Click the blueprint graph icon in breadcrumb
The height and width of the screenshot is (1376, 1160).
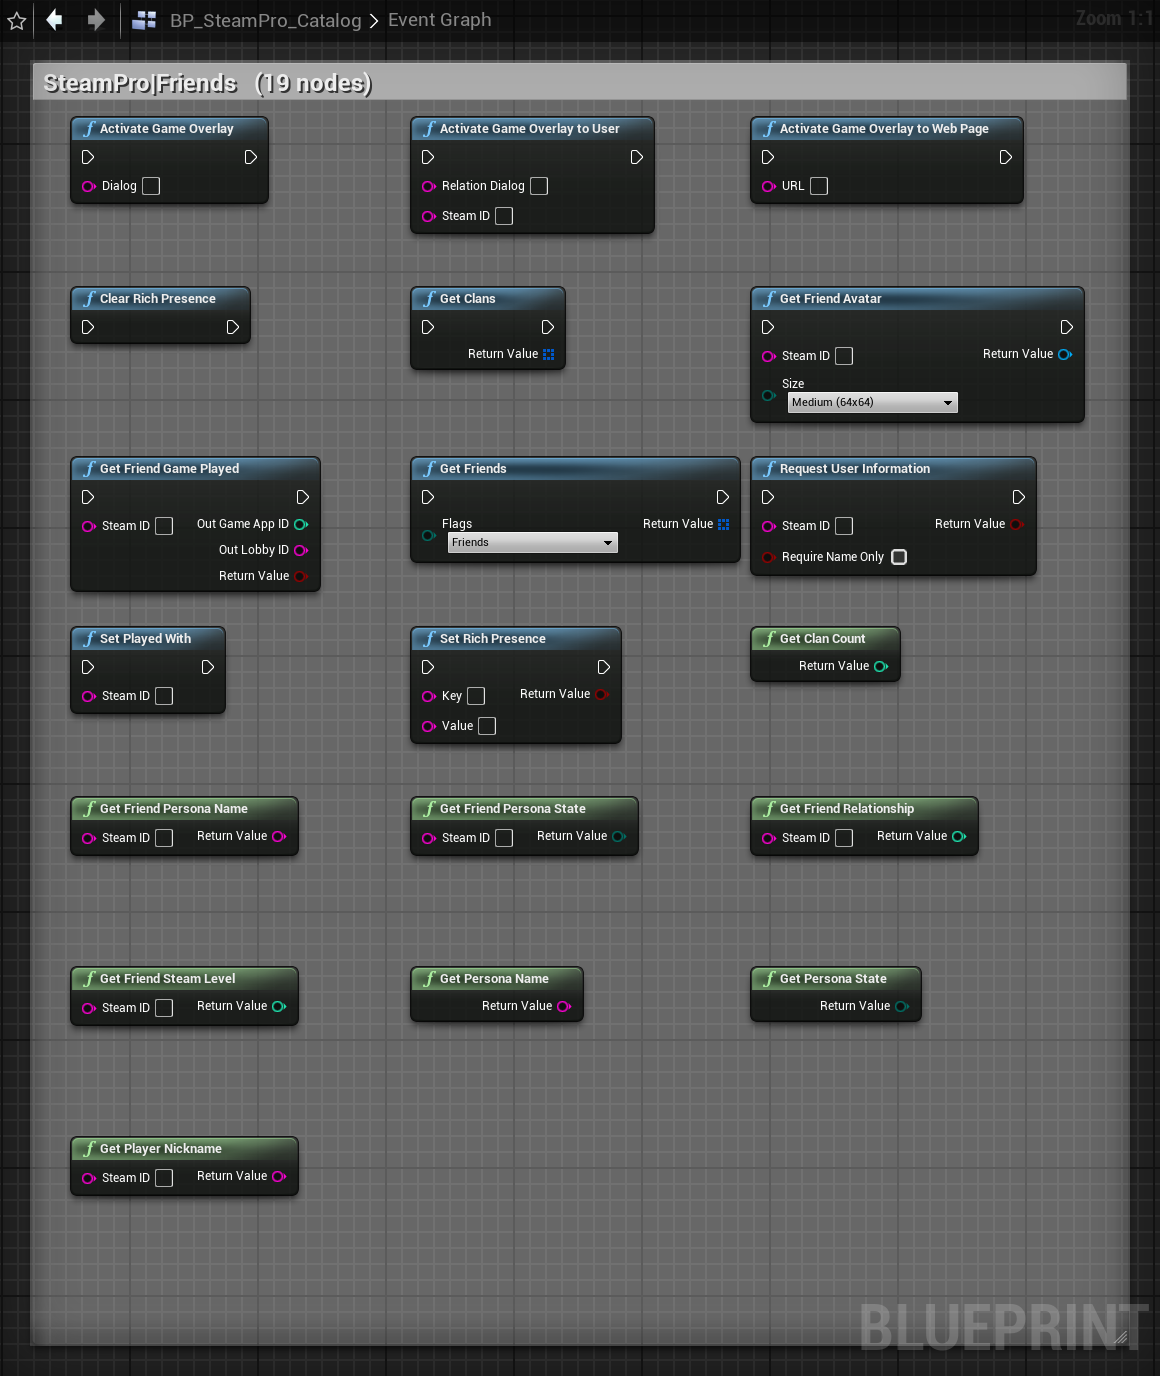point(144,20)
